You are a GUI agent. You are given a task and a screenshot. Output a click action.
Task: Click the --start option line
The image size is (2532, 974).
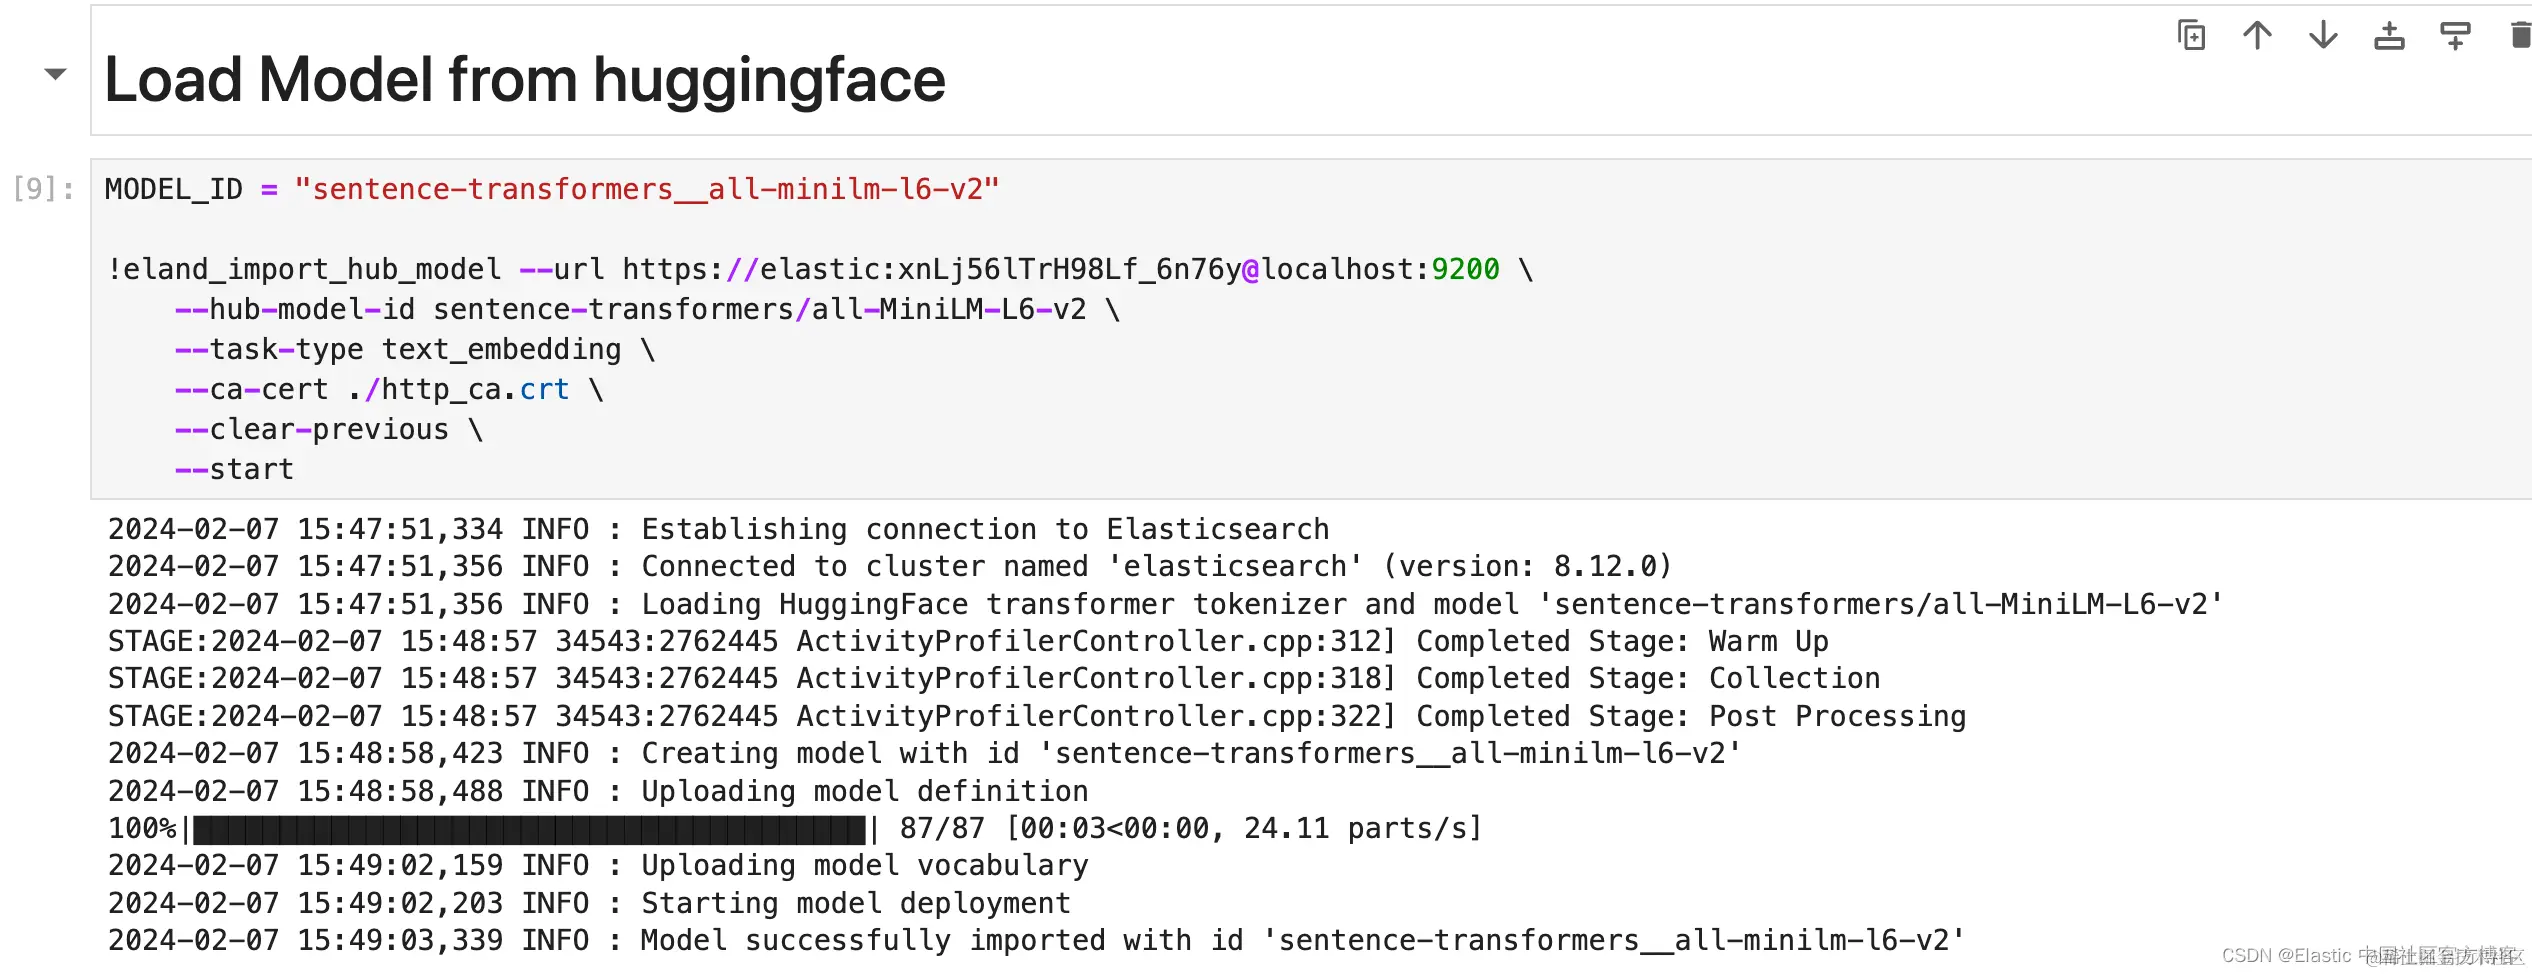tap(234, 469)
